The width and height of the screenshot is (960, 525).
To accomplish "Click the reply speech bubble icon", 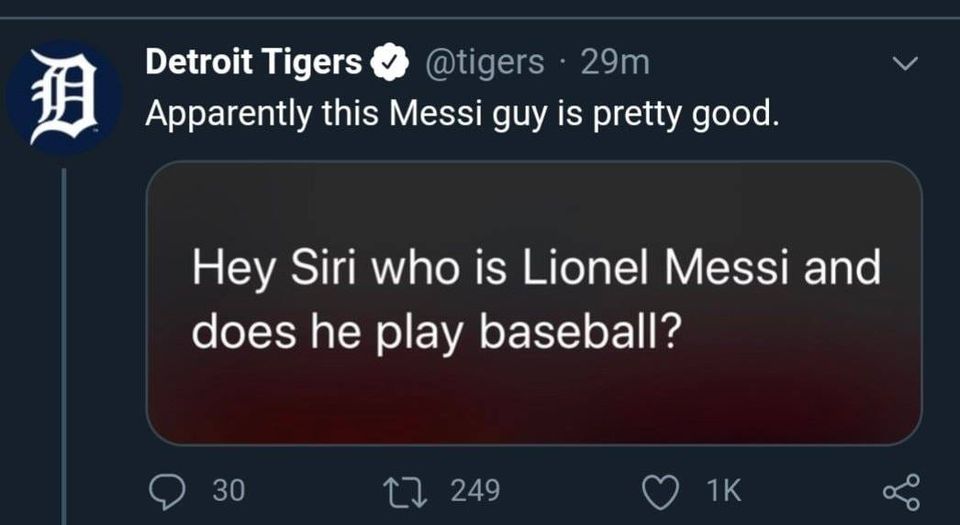I will [x=166, y=490].
